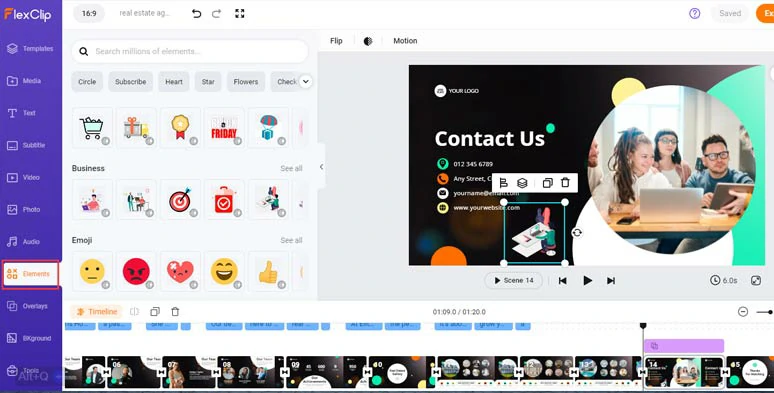Click See all next to Business
The height and width of the screenshot is (393, 774).
[x=291, y=168]
